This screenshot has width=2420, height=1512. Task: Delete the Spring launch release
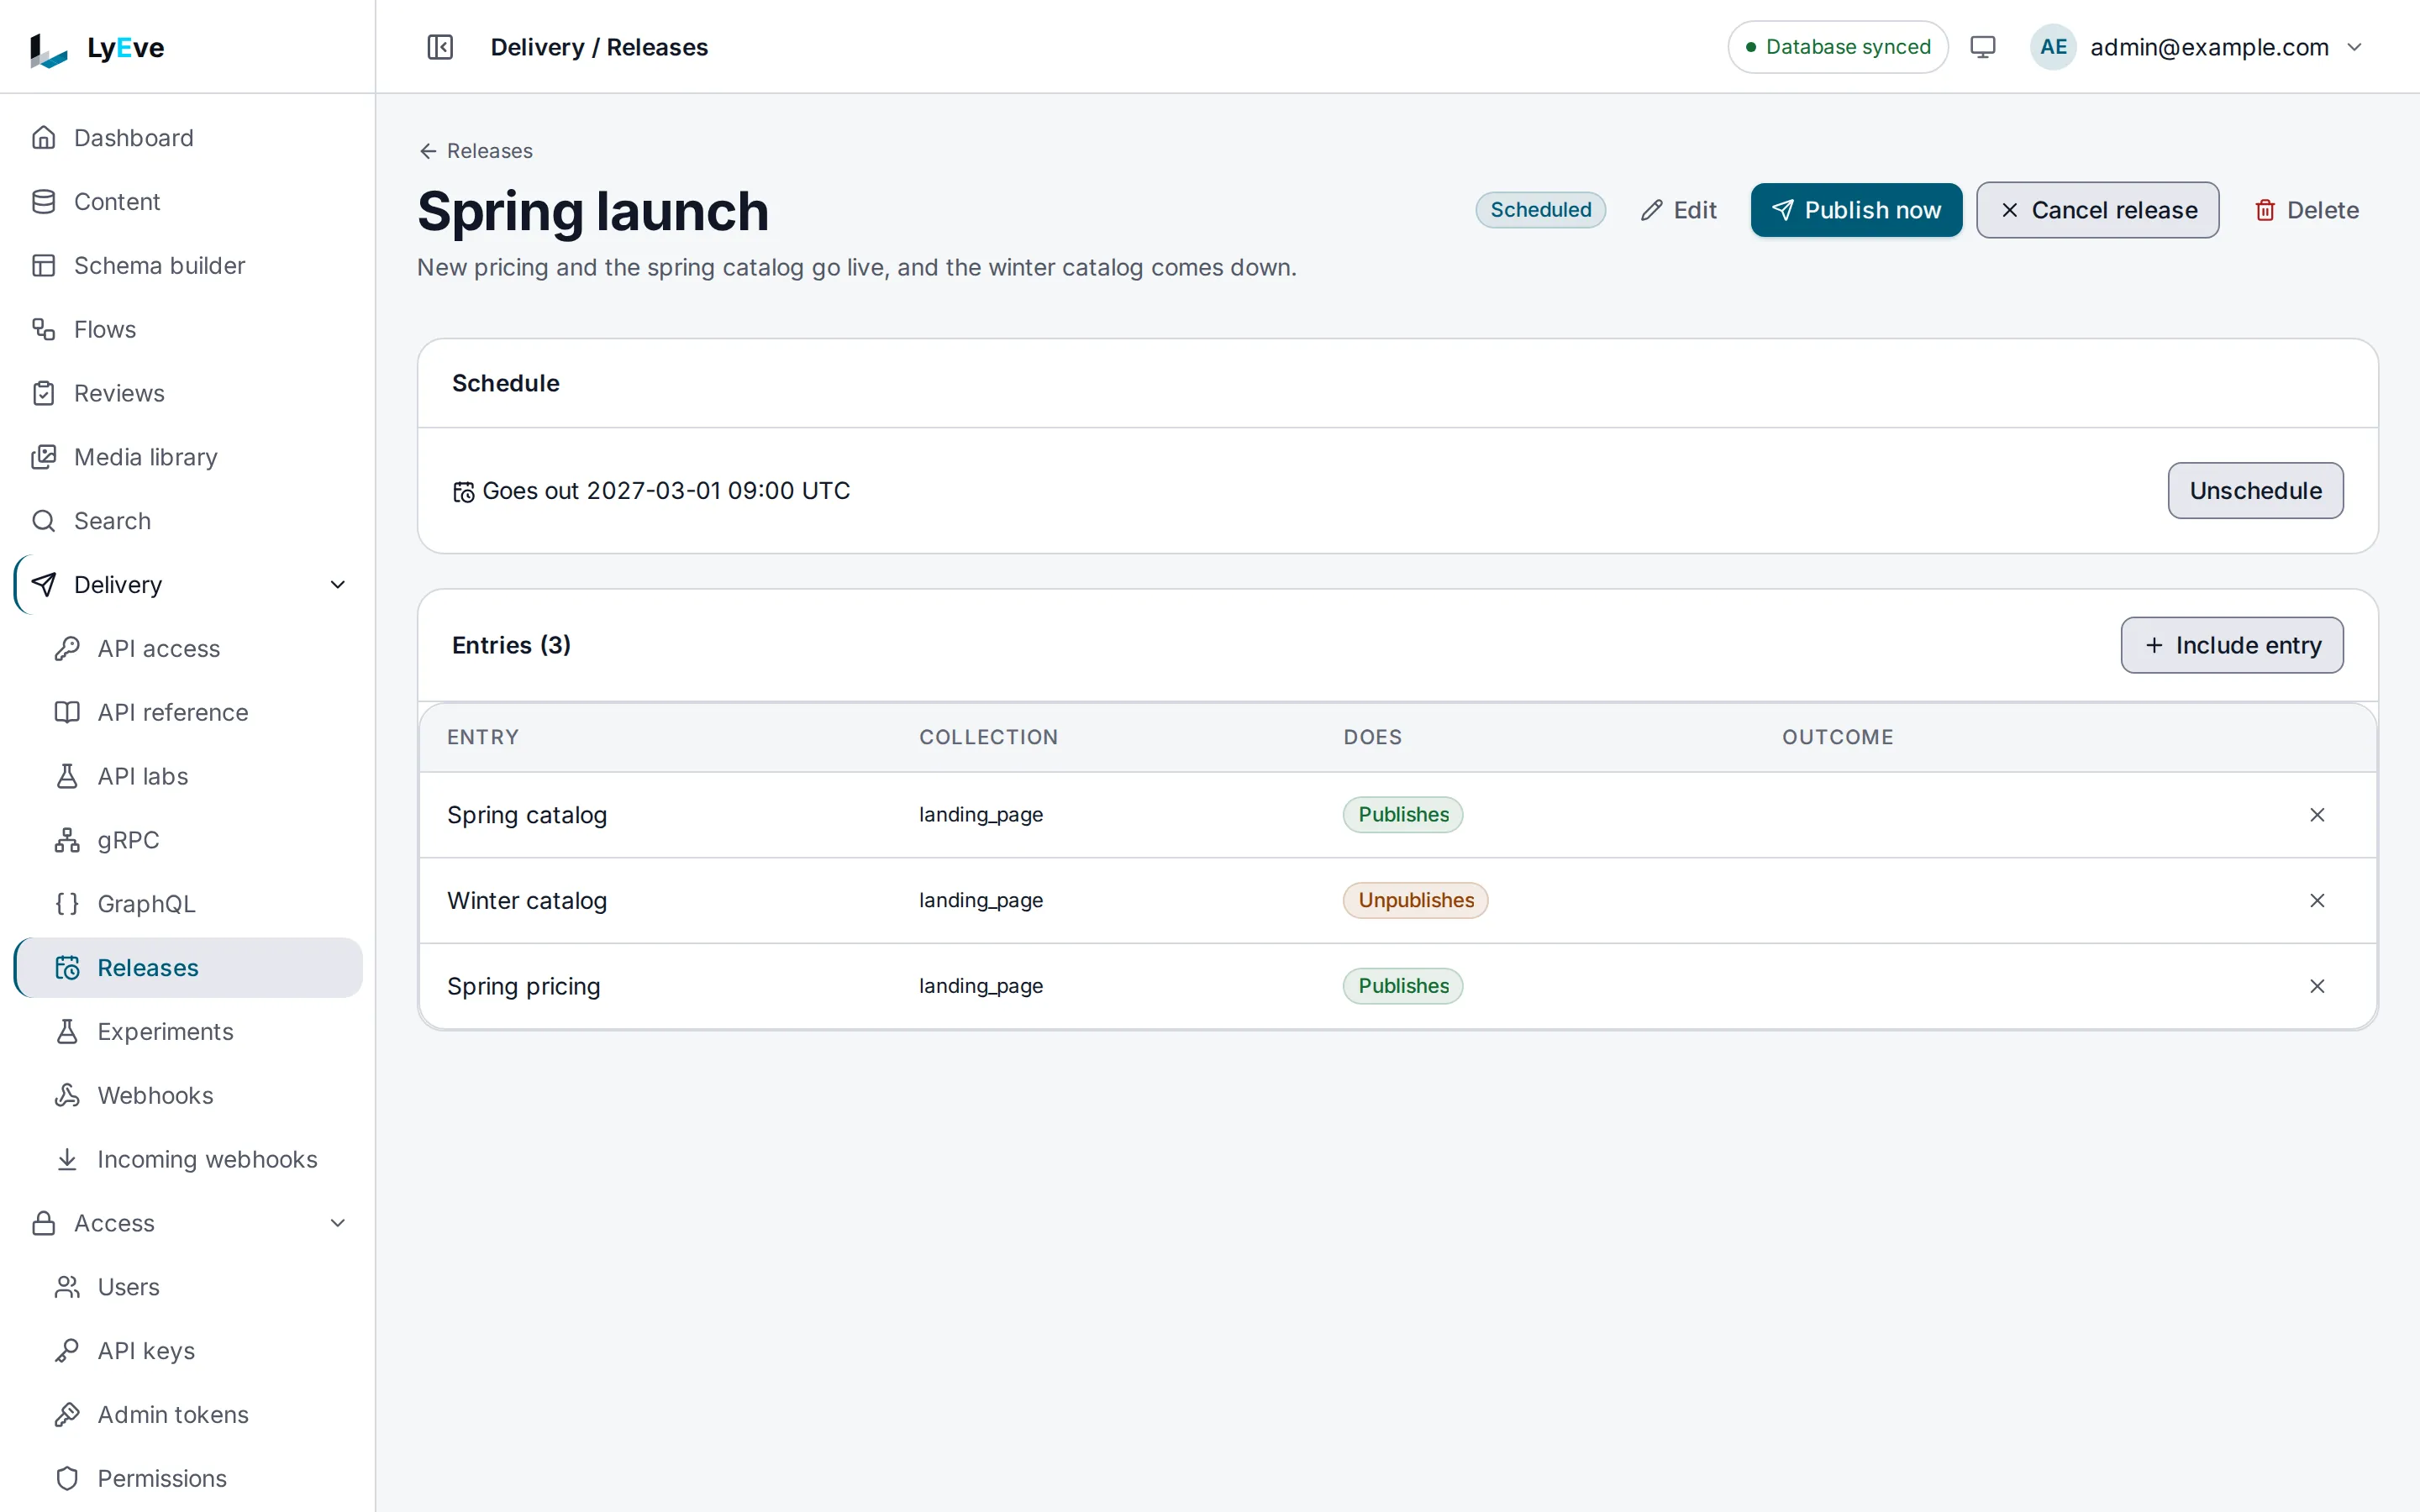2306,210
